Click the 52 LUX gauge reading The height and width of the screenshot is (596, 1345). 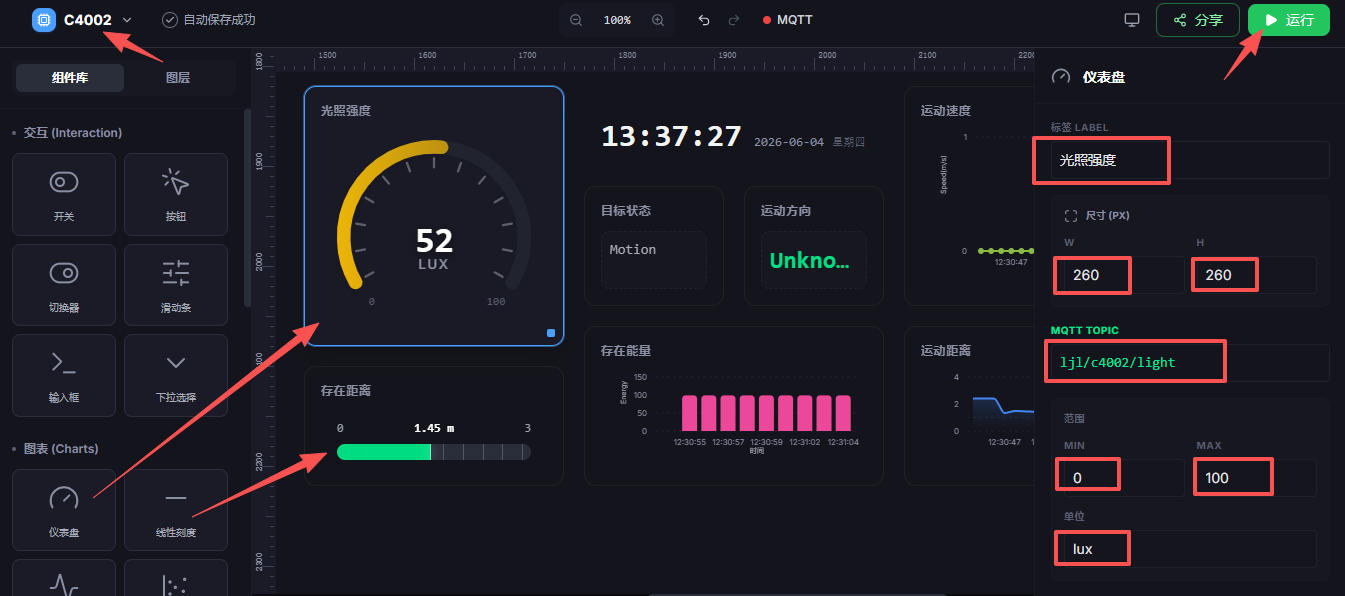[434, 249]
